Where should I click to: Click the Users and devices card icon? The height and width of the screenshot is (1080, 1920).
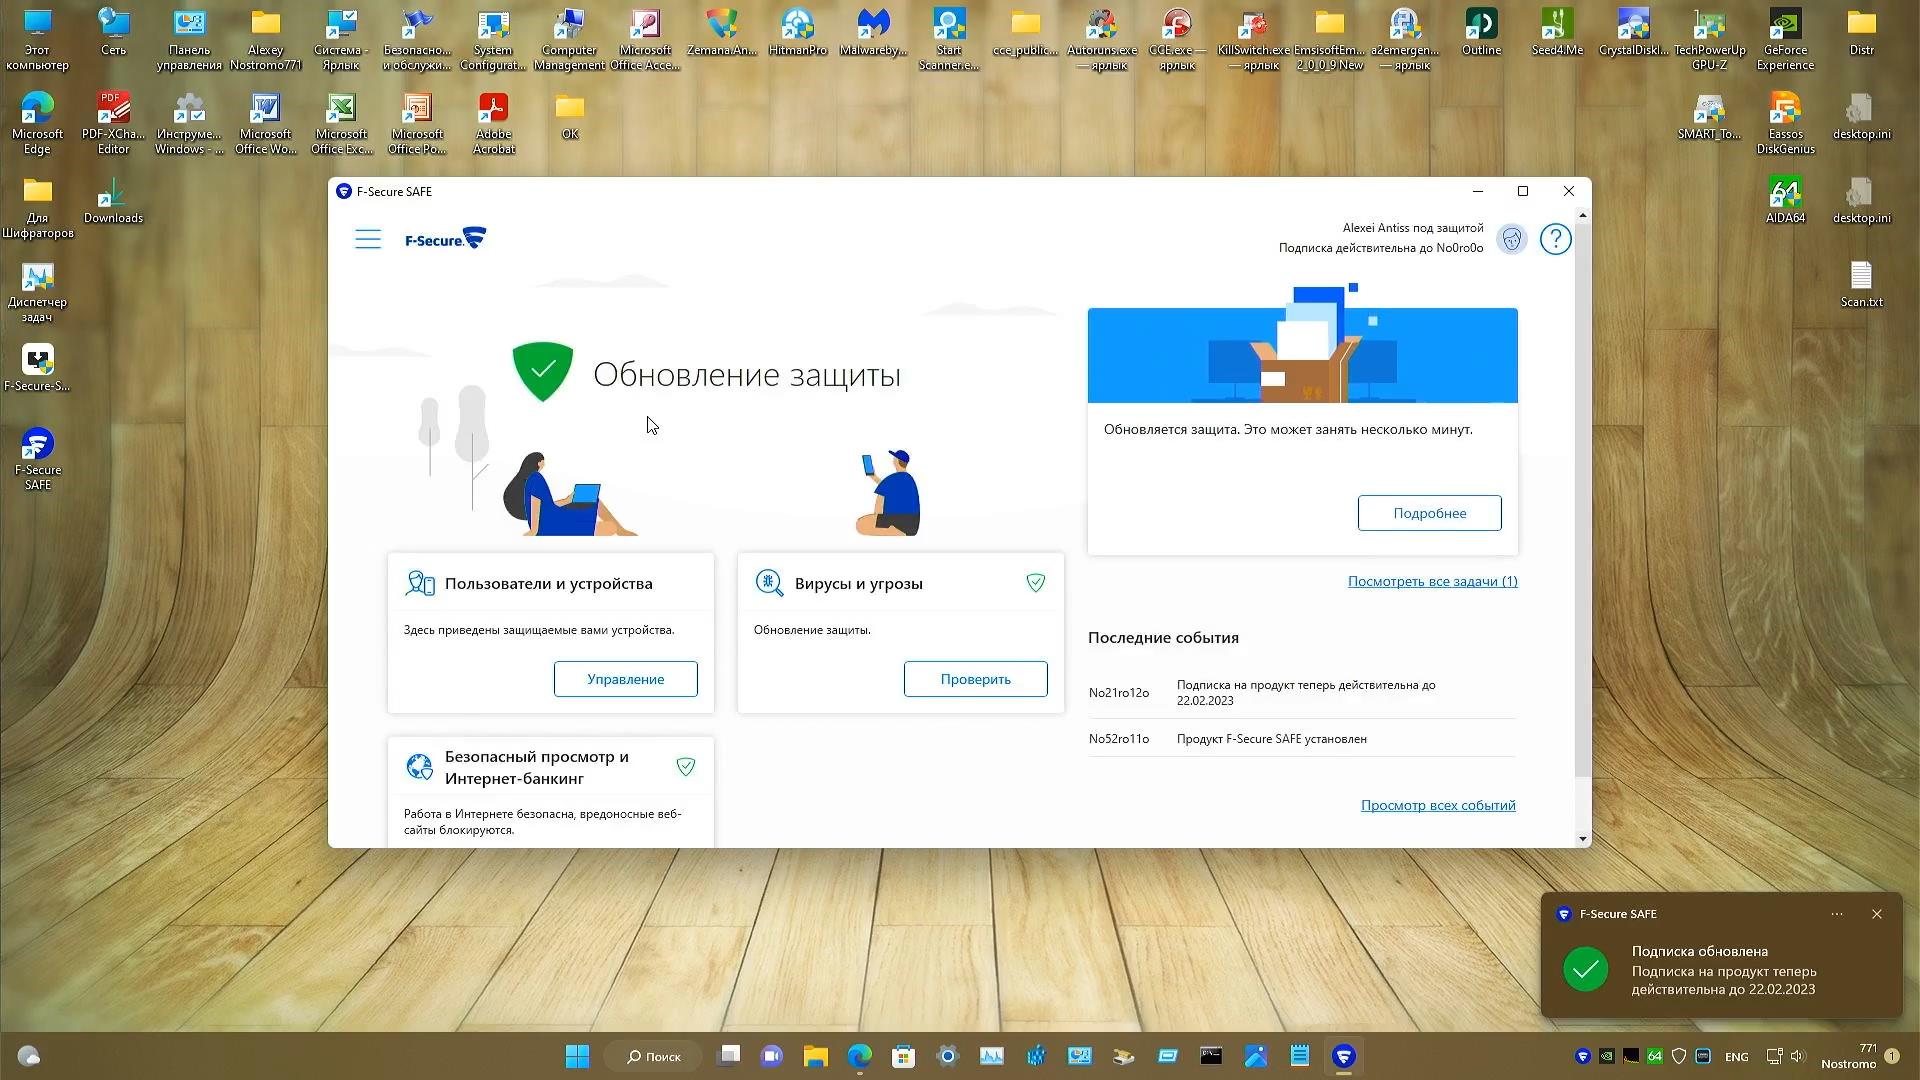[x=419, y=583]
